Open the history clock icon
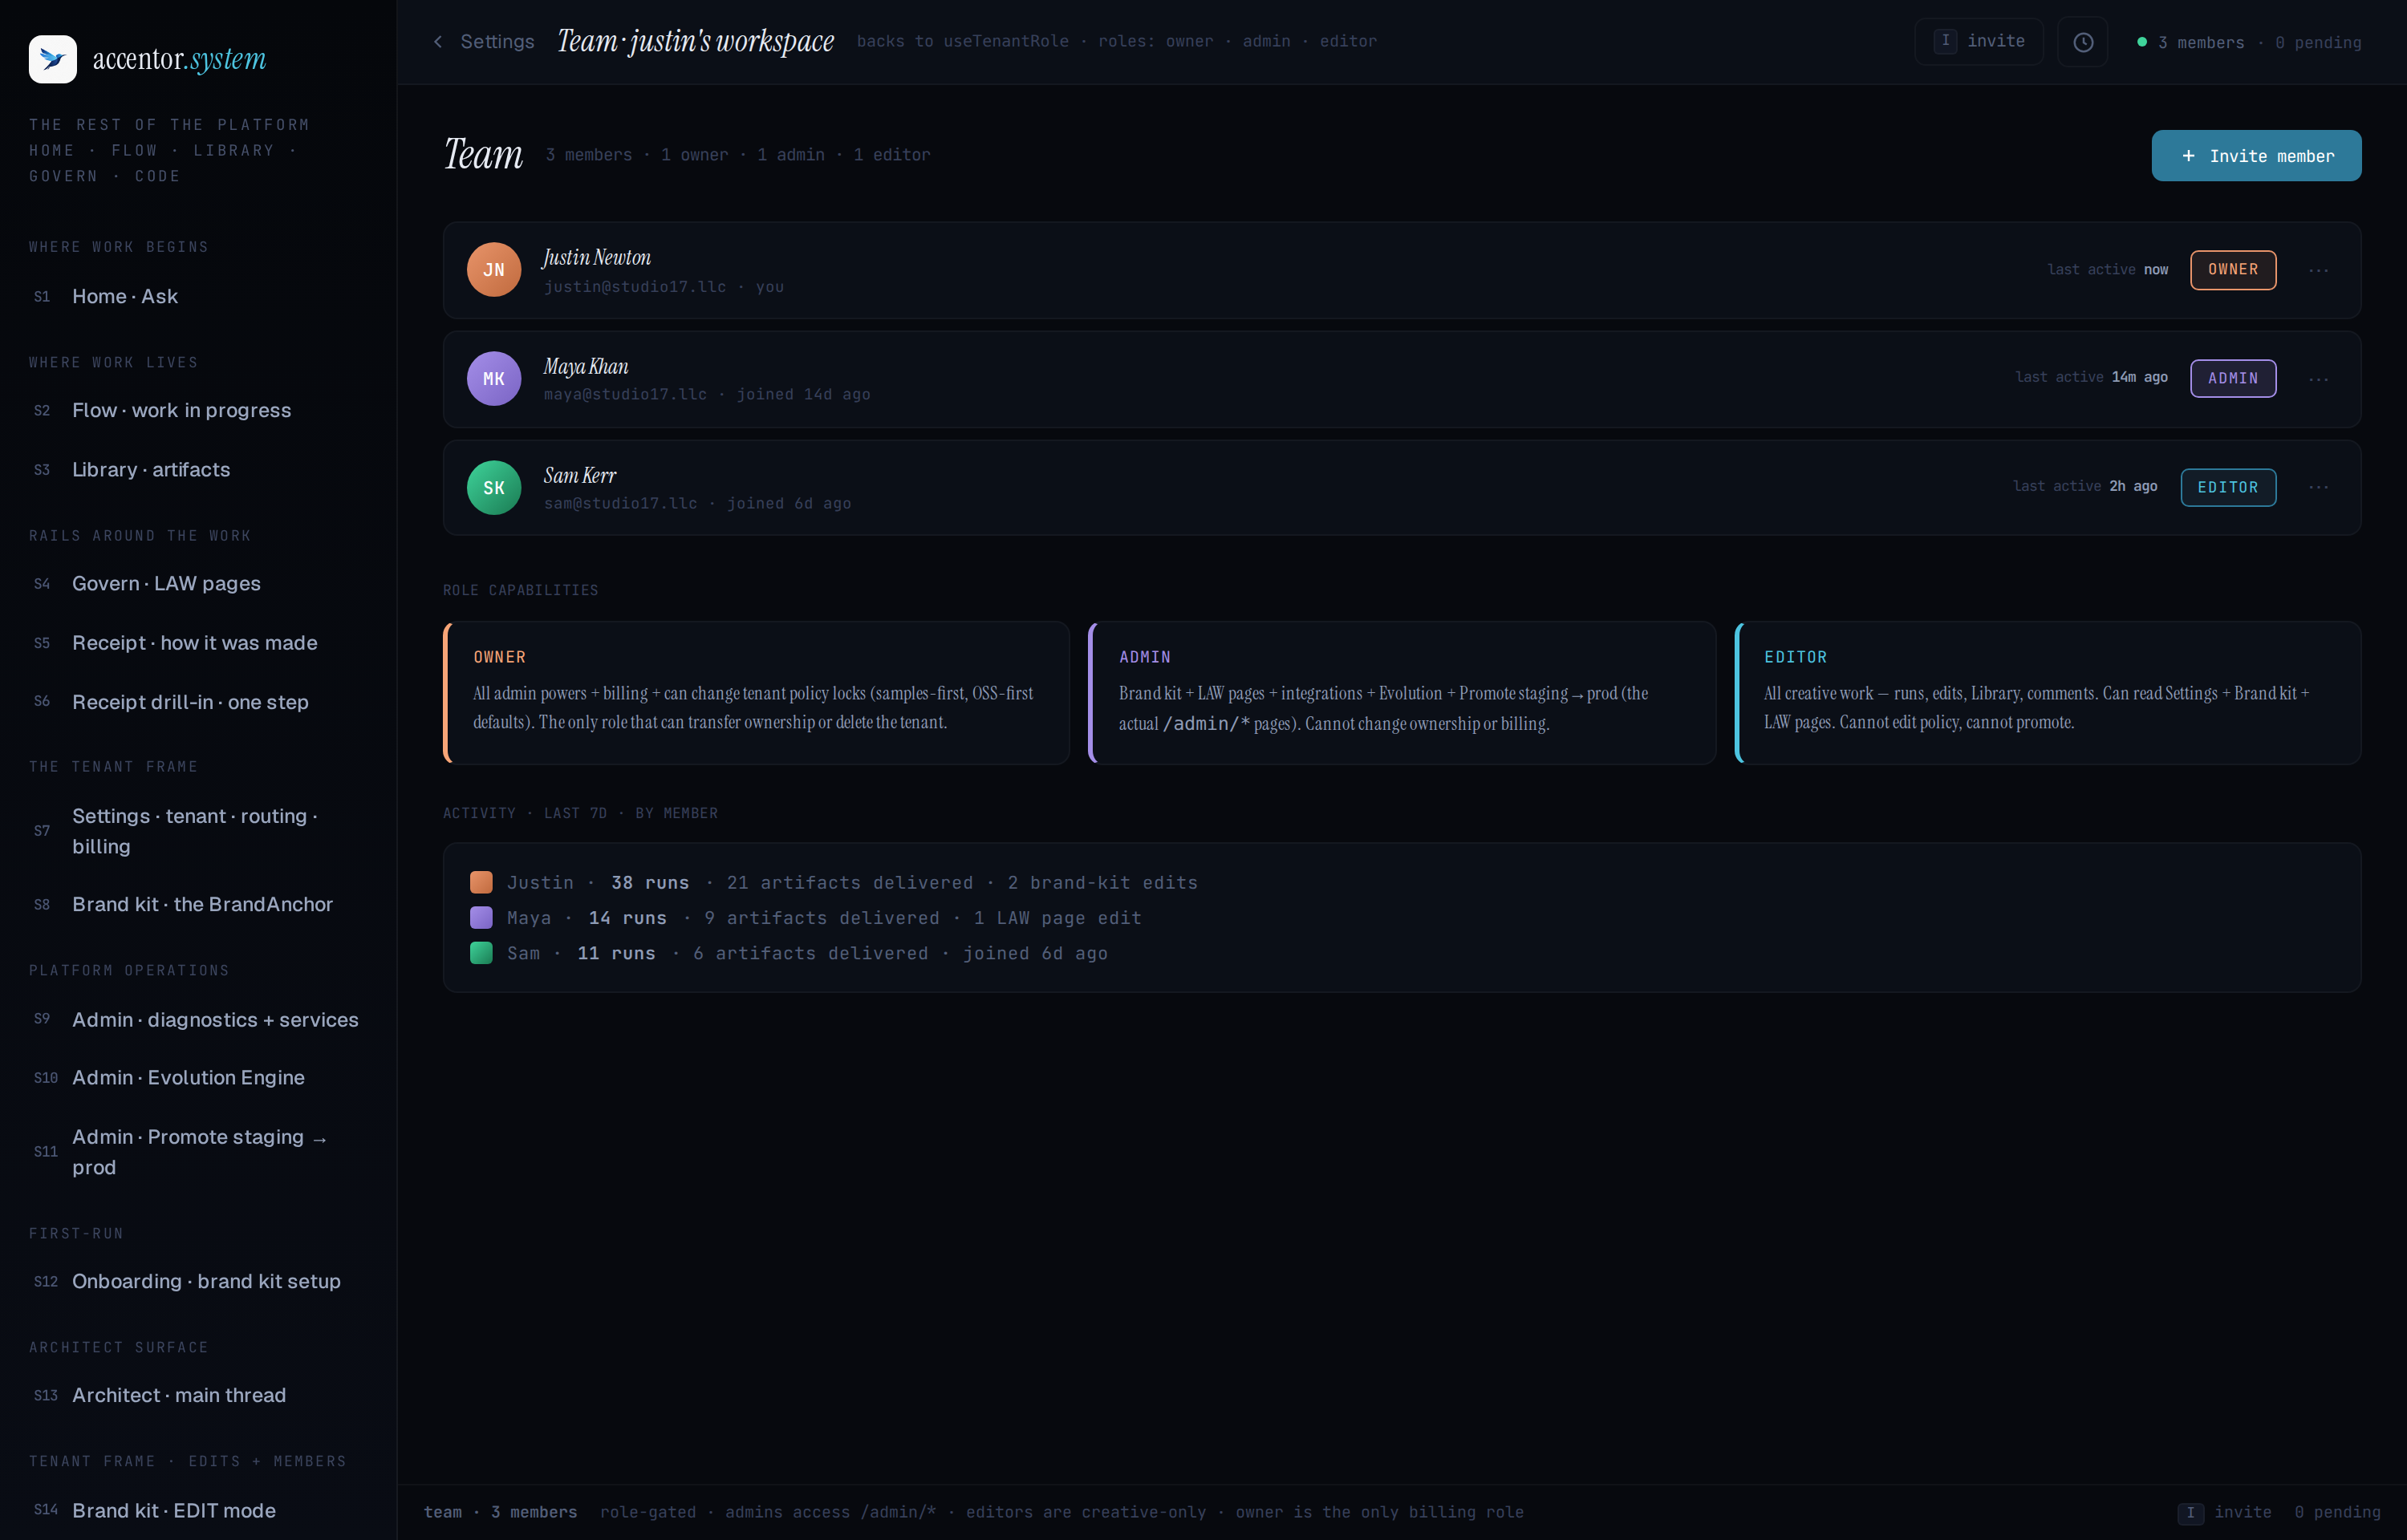 coord(2083,42)
